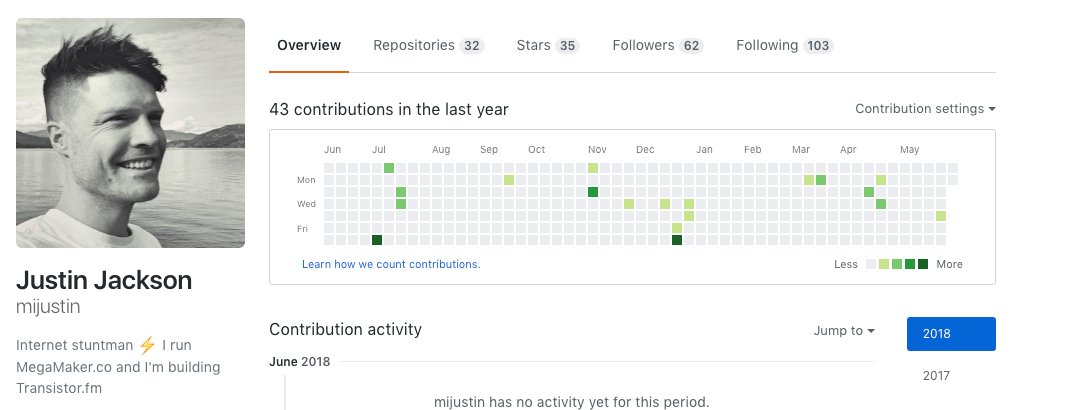Click the gray legend swatch beside Less

point(871,264)
